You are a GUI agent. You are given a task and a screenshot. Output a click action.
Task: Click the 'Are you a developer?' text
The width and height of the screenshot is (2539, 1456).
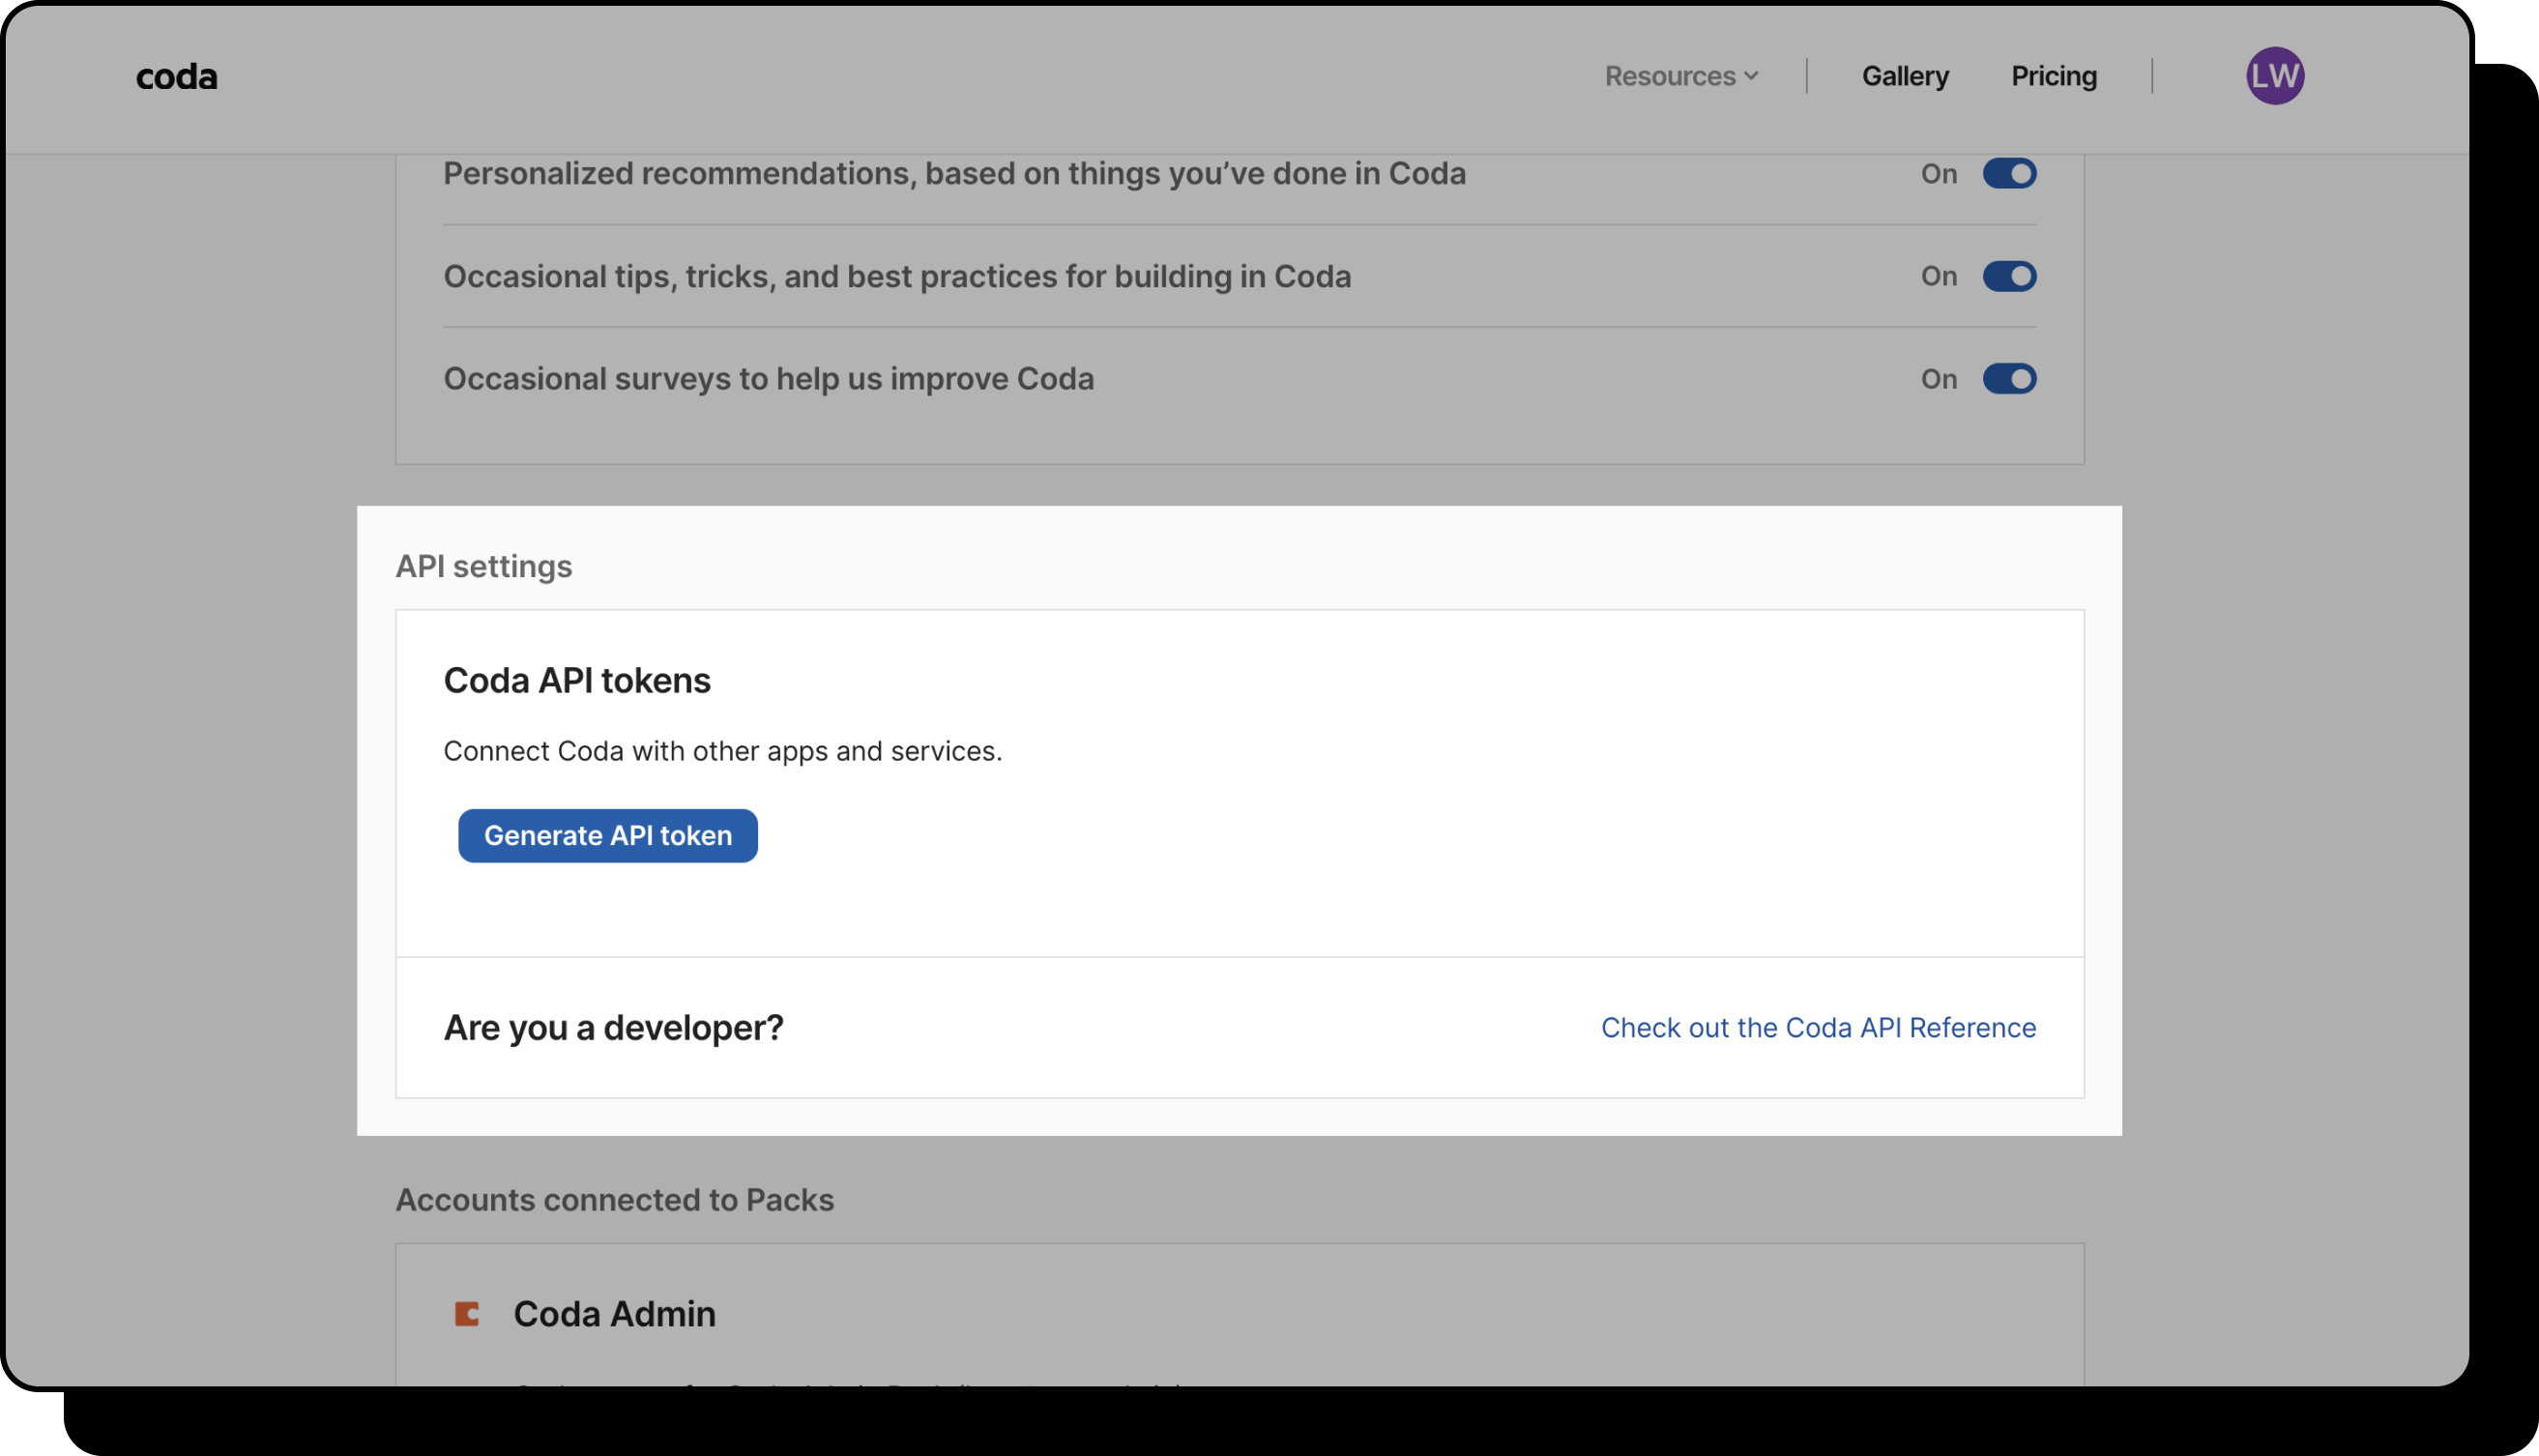click(613, 1027)
